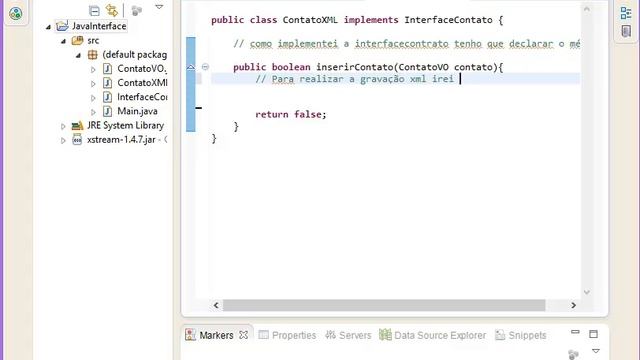The height and width of the screenshot is (360, 640).
Task: Maximize the bottom Markers panel
Action: tap(593, 334)
